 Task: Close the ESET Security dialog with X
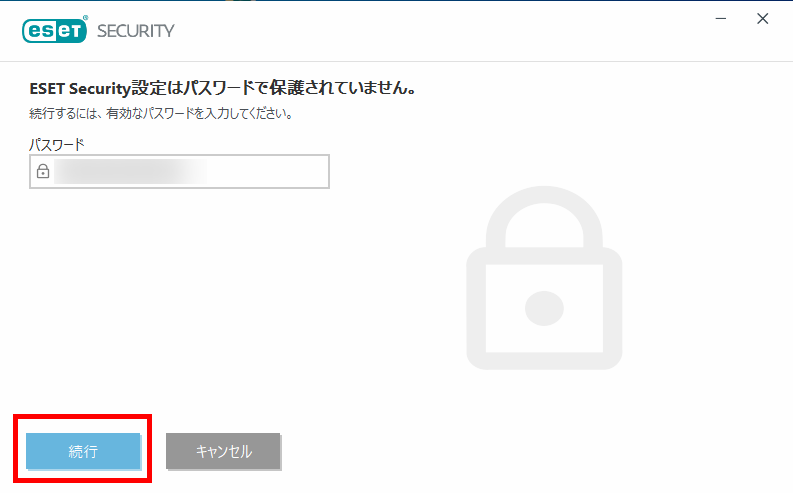point(763,19)
